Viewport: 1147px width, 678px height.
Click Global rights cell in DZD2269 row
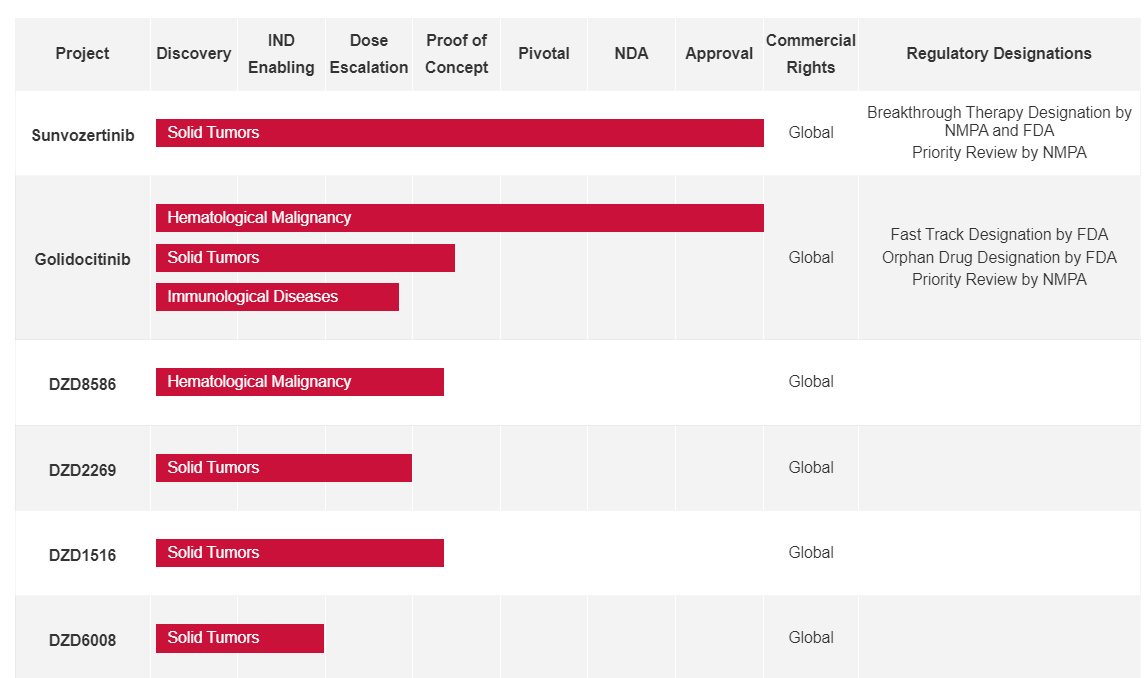[811, 467]
